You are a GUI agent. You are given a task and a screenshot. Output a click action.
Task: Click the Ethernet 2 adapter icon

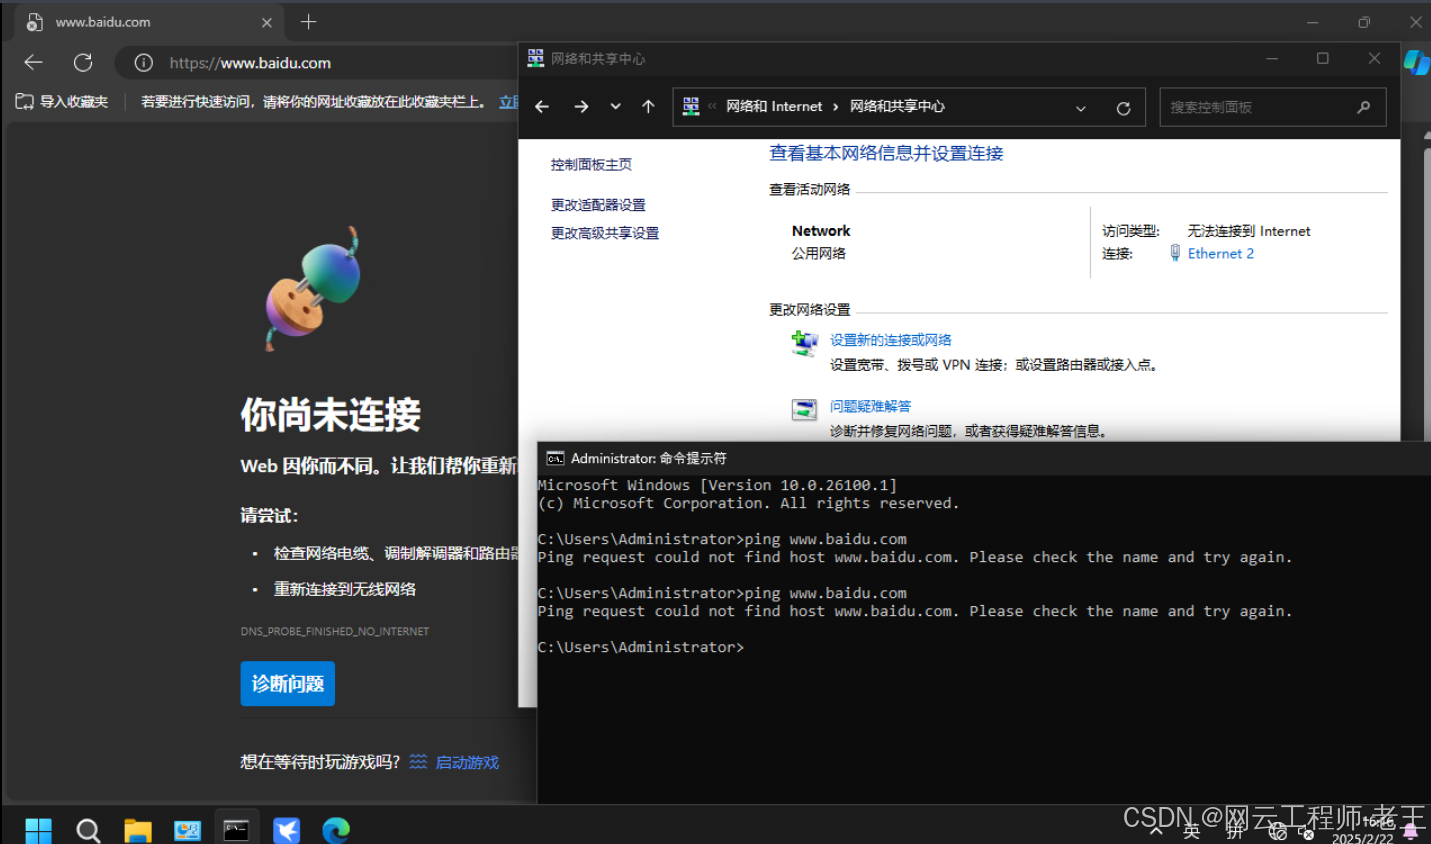[1175, 253]
